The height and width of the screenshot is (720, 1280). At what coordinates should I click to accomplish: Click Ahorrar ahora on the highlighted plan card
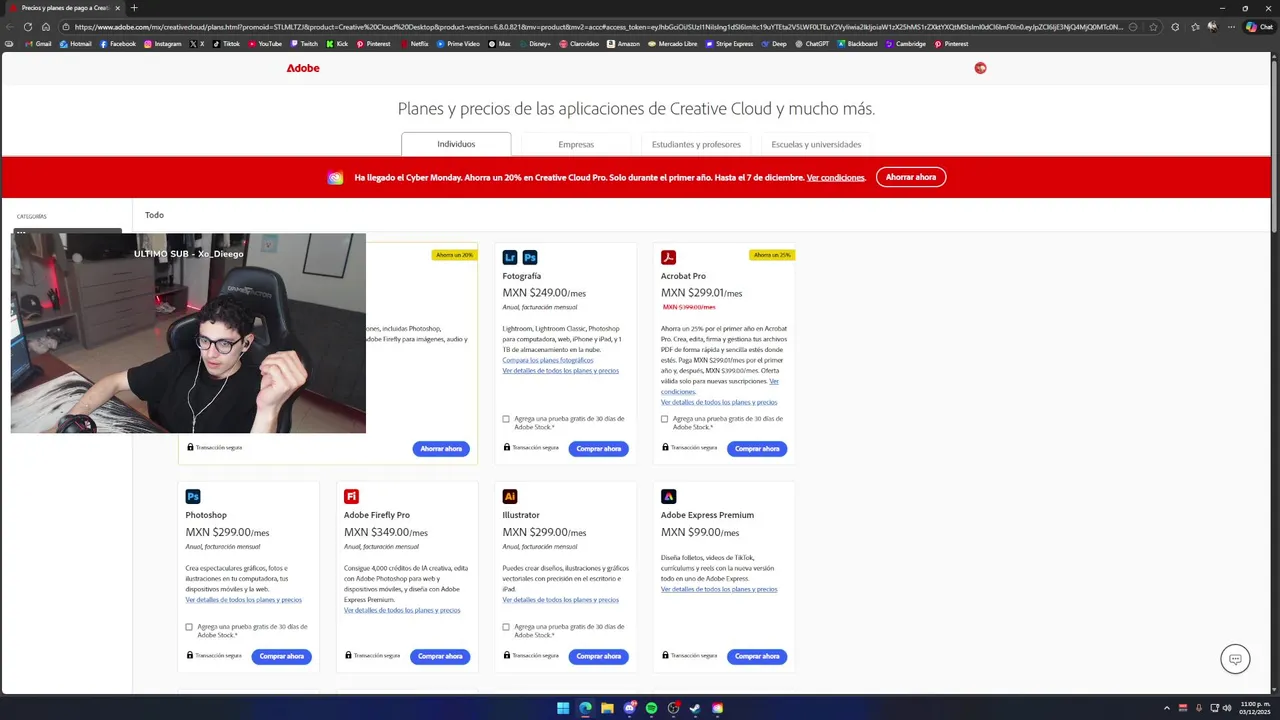coord(441,449)
